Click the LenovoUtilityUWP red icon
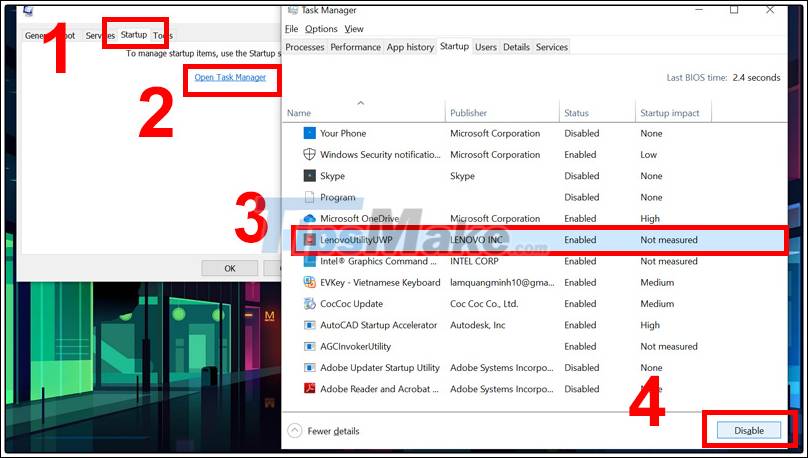Viewport: 808px width, 458px height. [x=309, y=240]
